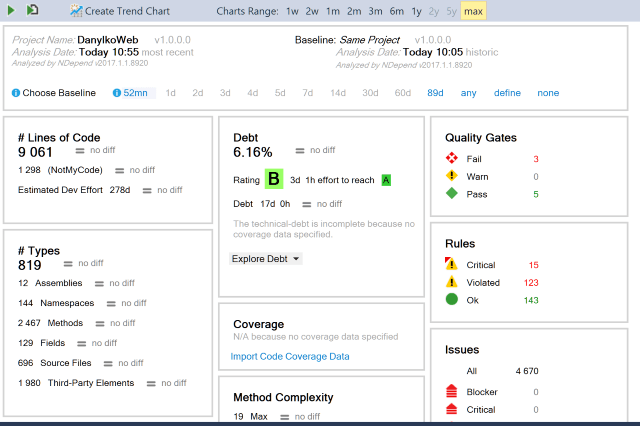
Task: Click the 2 467 Methods row
Action: pyautogui.click(x=76, y=323)
